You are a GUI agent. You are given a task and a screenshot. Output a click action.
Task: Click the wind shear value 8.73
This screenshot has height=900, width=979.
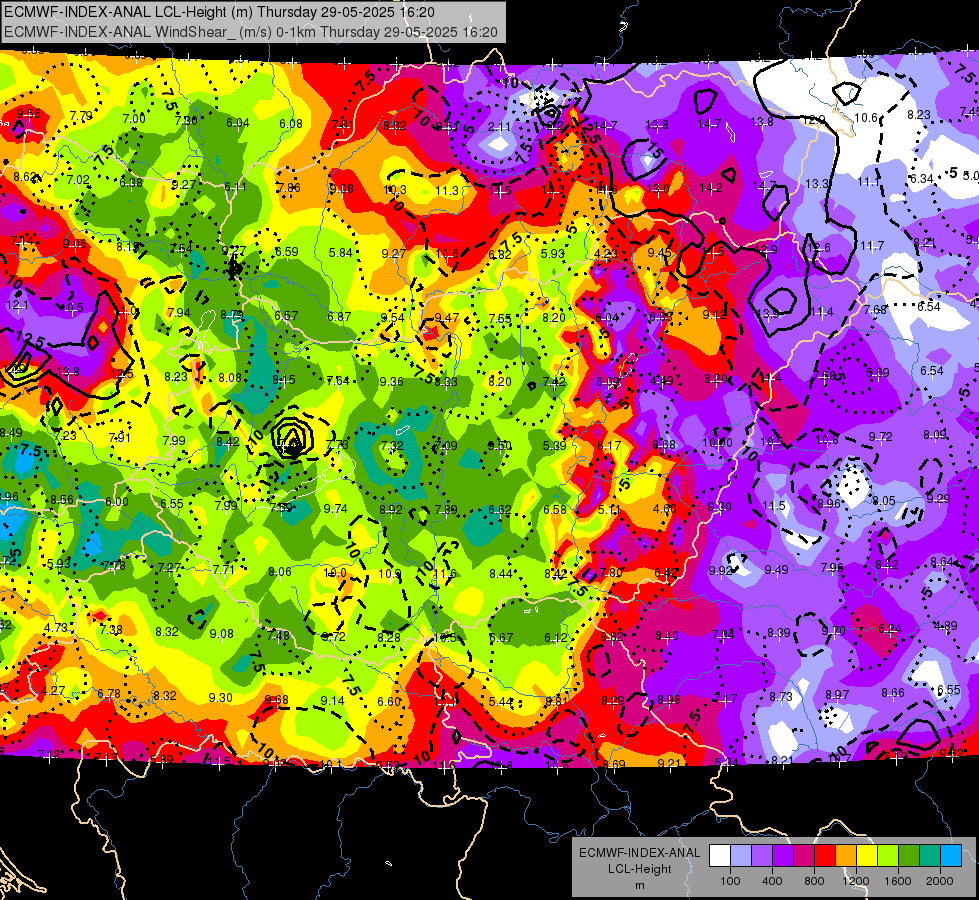[780, 696]
